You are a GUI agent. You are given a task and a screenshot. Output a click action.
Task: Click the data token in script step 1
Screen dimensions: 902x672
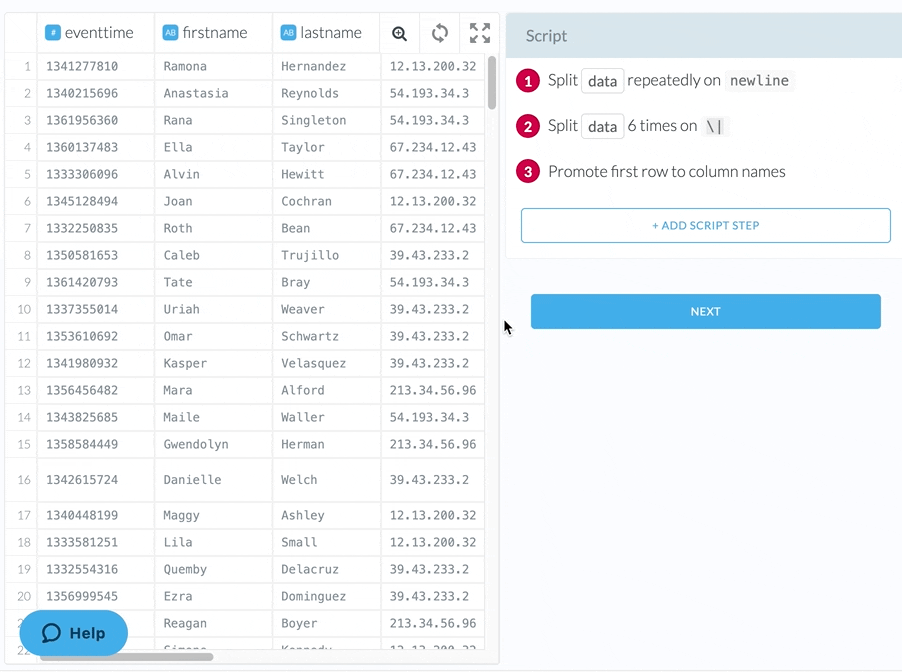click(602, 81)
